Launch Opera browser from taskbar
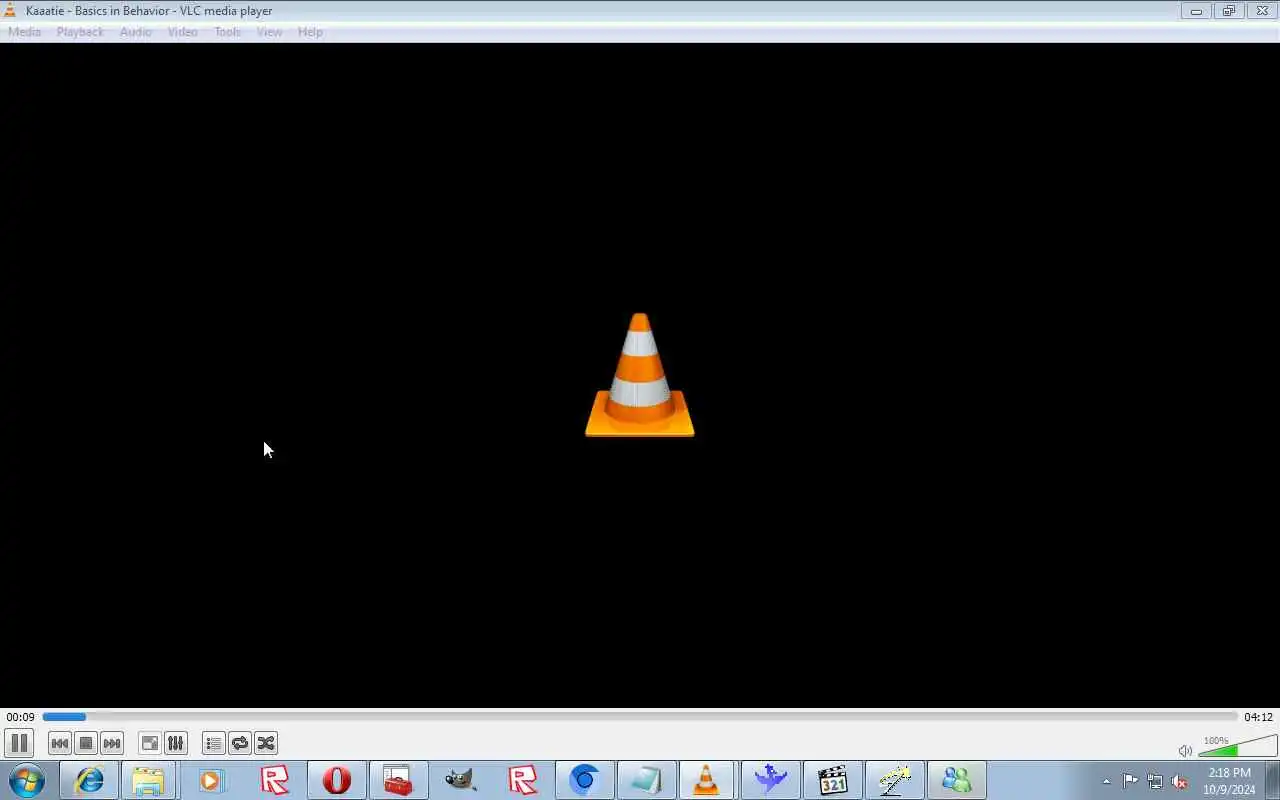Viewport: 1280px width, 800px height. pos(336,780)
